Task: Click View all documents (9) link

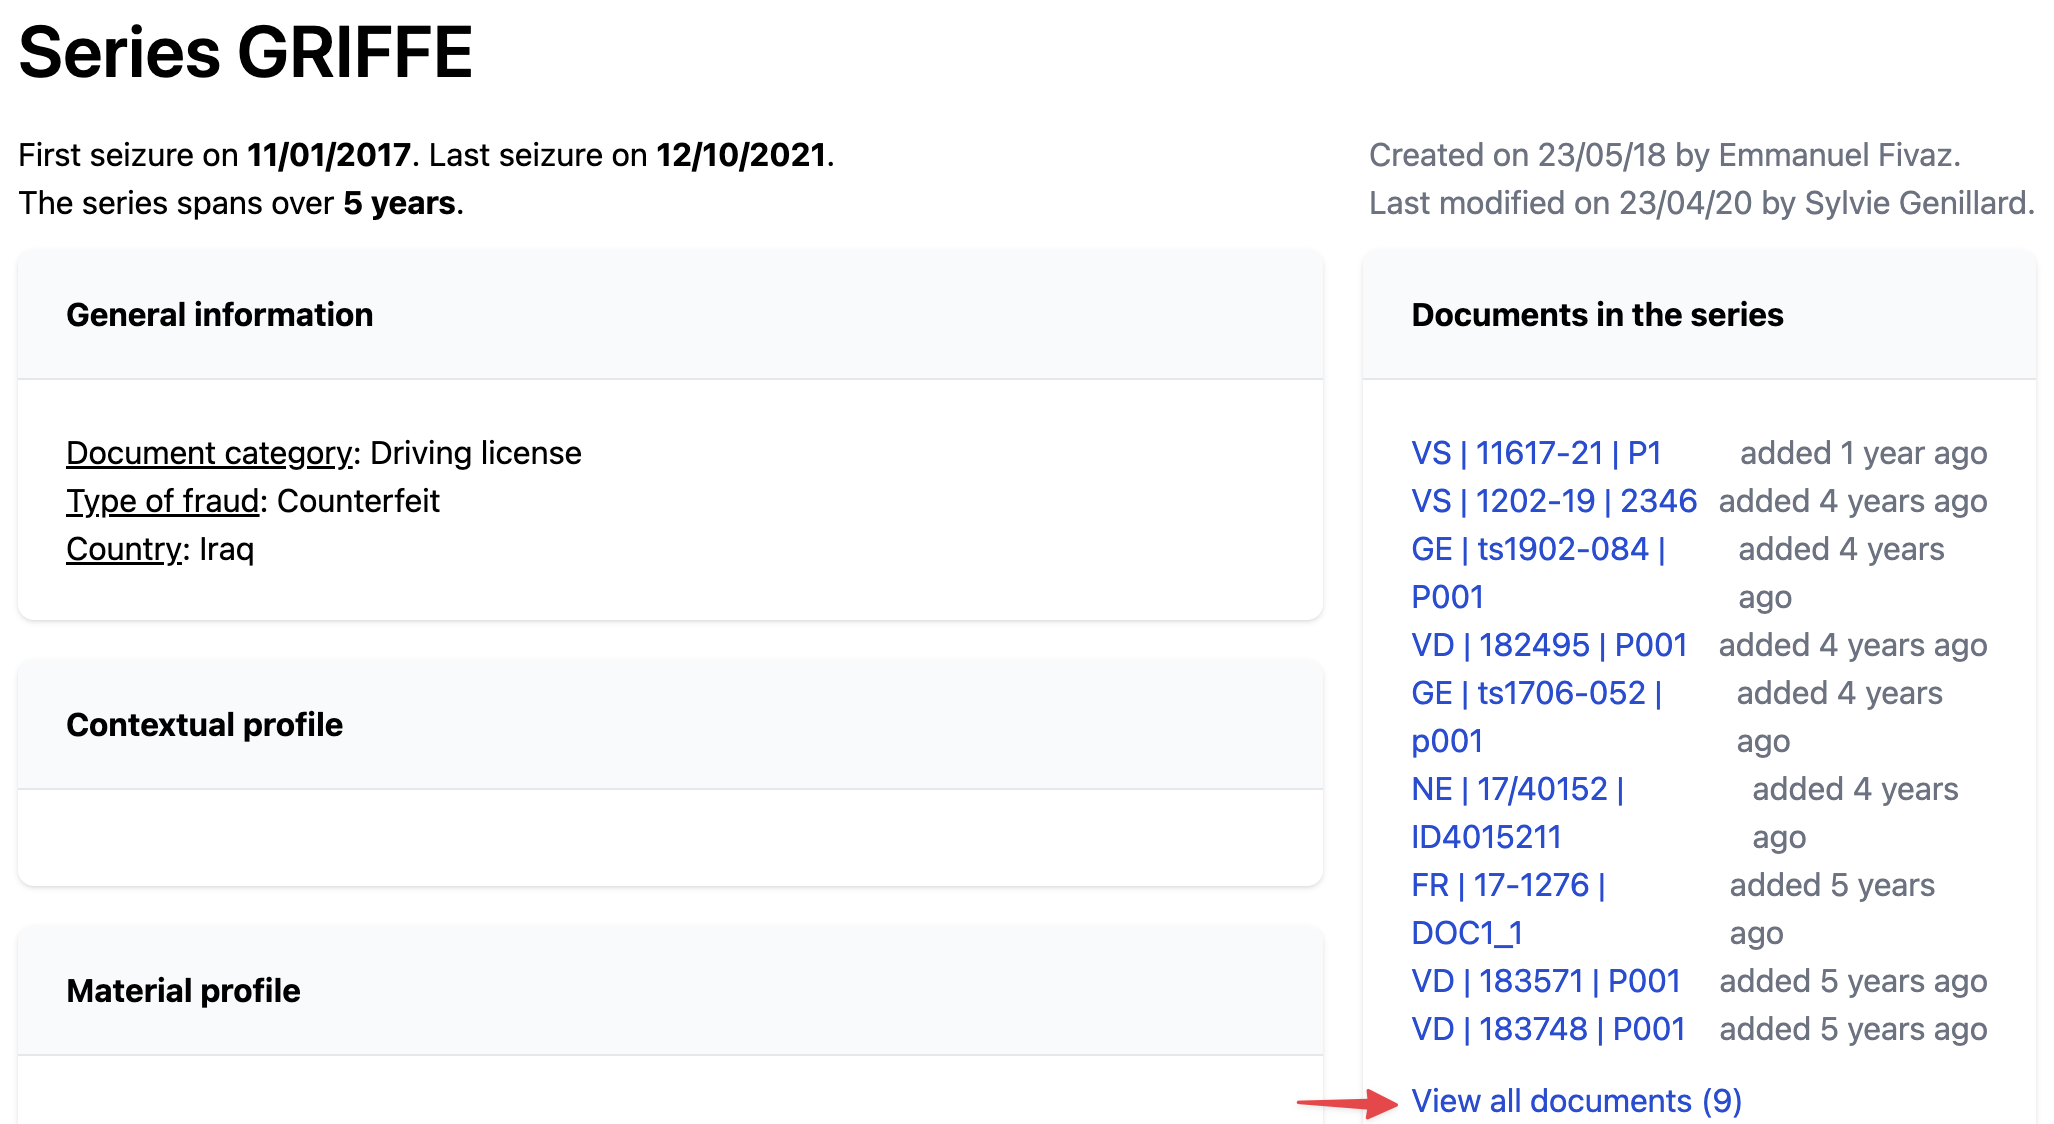Action: [1575, 1101]
